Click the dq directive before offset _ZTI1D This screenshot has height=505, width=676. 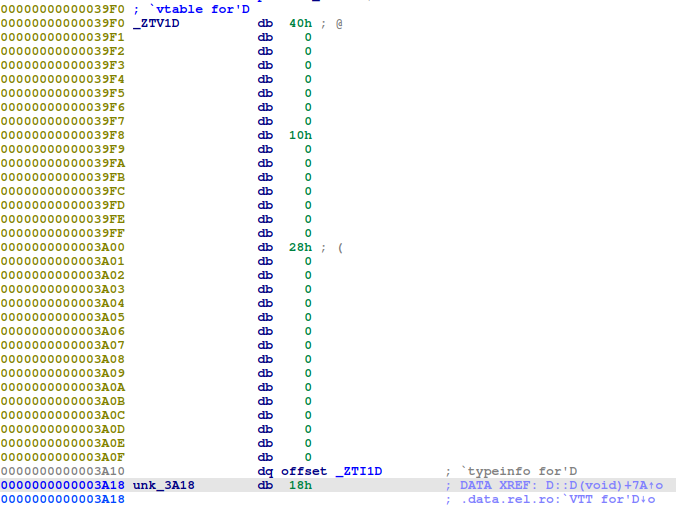coord(265,471)
